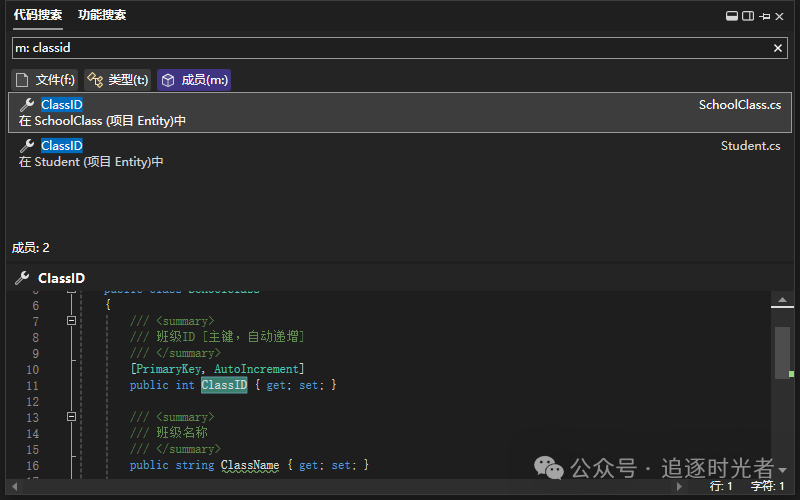Click AutoIncrement attribute in line 10

[257, 369]
